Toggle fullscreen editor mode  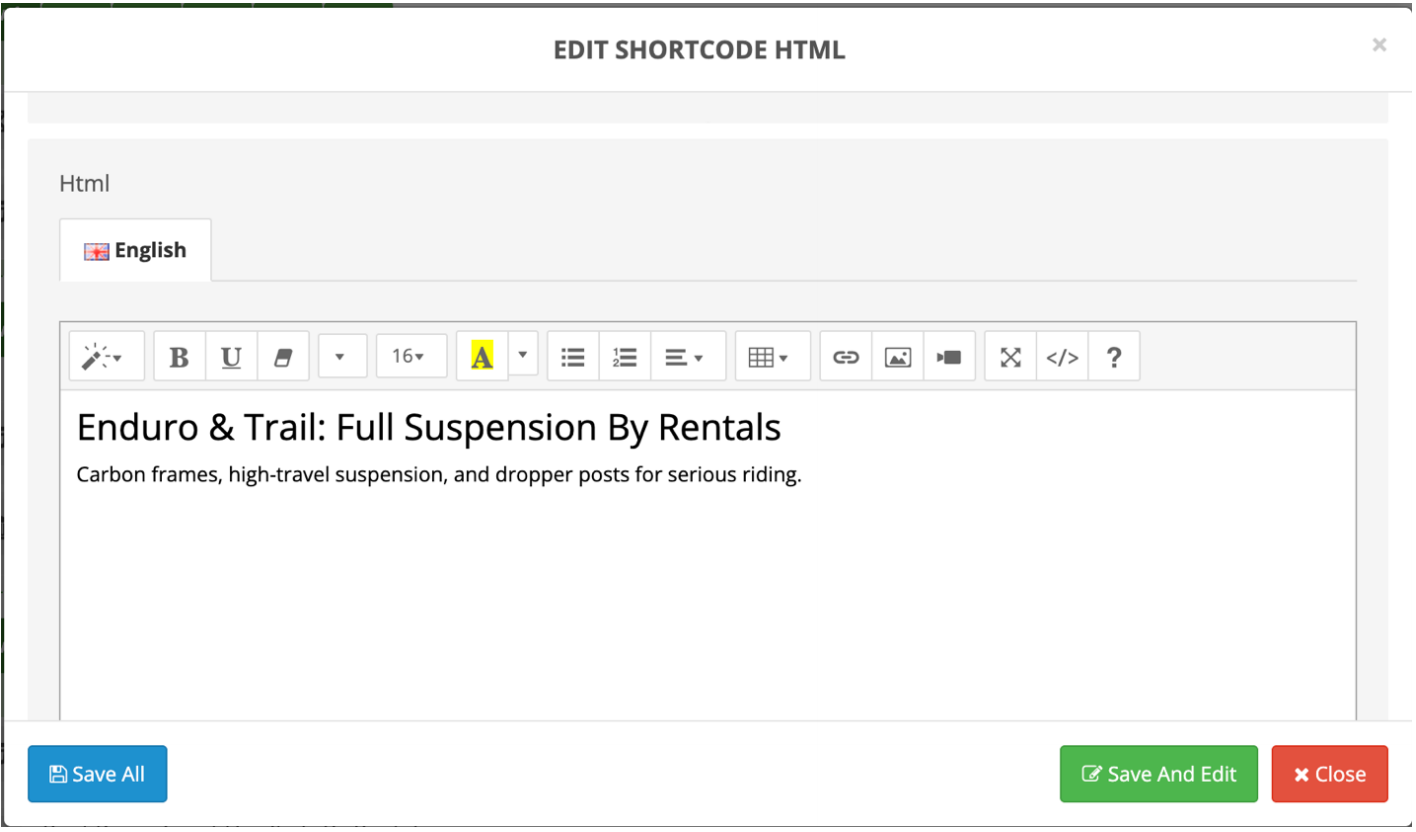point(1011,357)
